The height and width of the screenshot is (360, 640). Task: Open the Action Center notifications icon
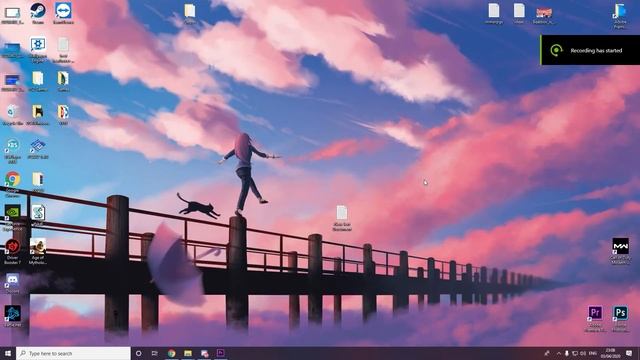pos(629,353)
